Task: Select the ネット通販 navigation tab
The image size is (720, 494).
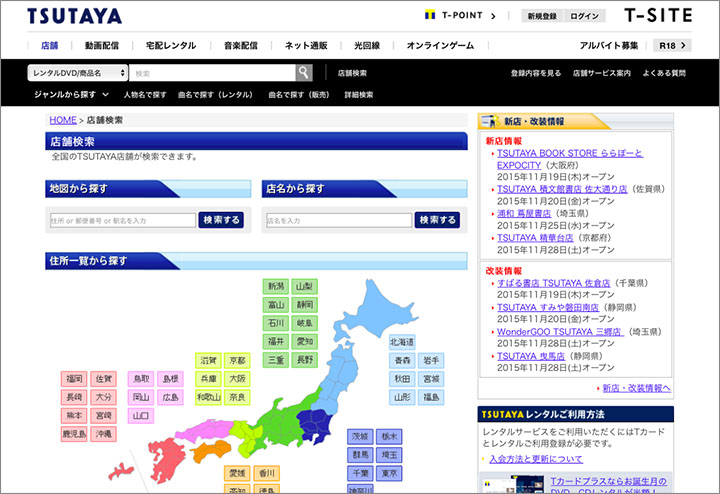Action: (306, 45)
